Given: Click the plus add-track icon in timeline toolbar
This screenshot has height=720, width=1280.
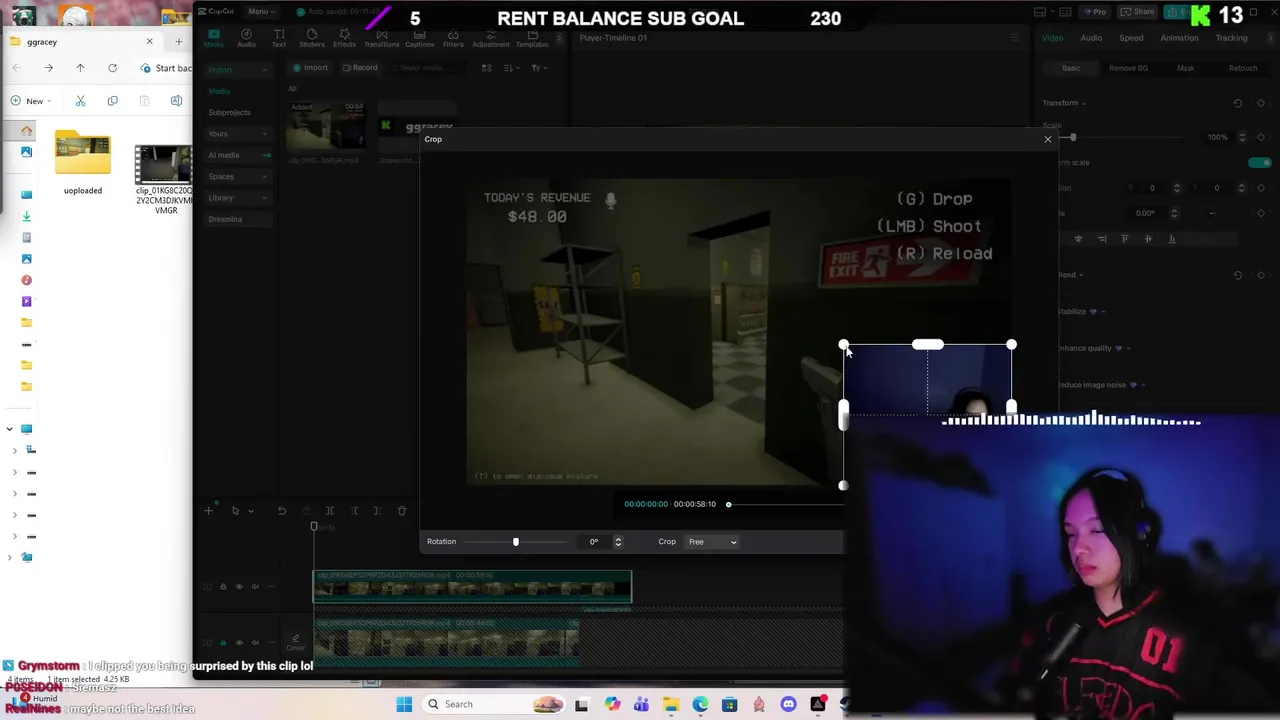Looking at the screenshot, I should point(209,511).
